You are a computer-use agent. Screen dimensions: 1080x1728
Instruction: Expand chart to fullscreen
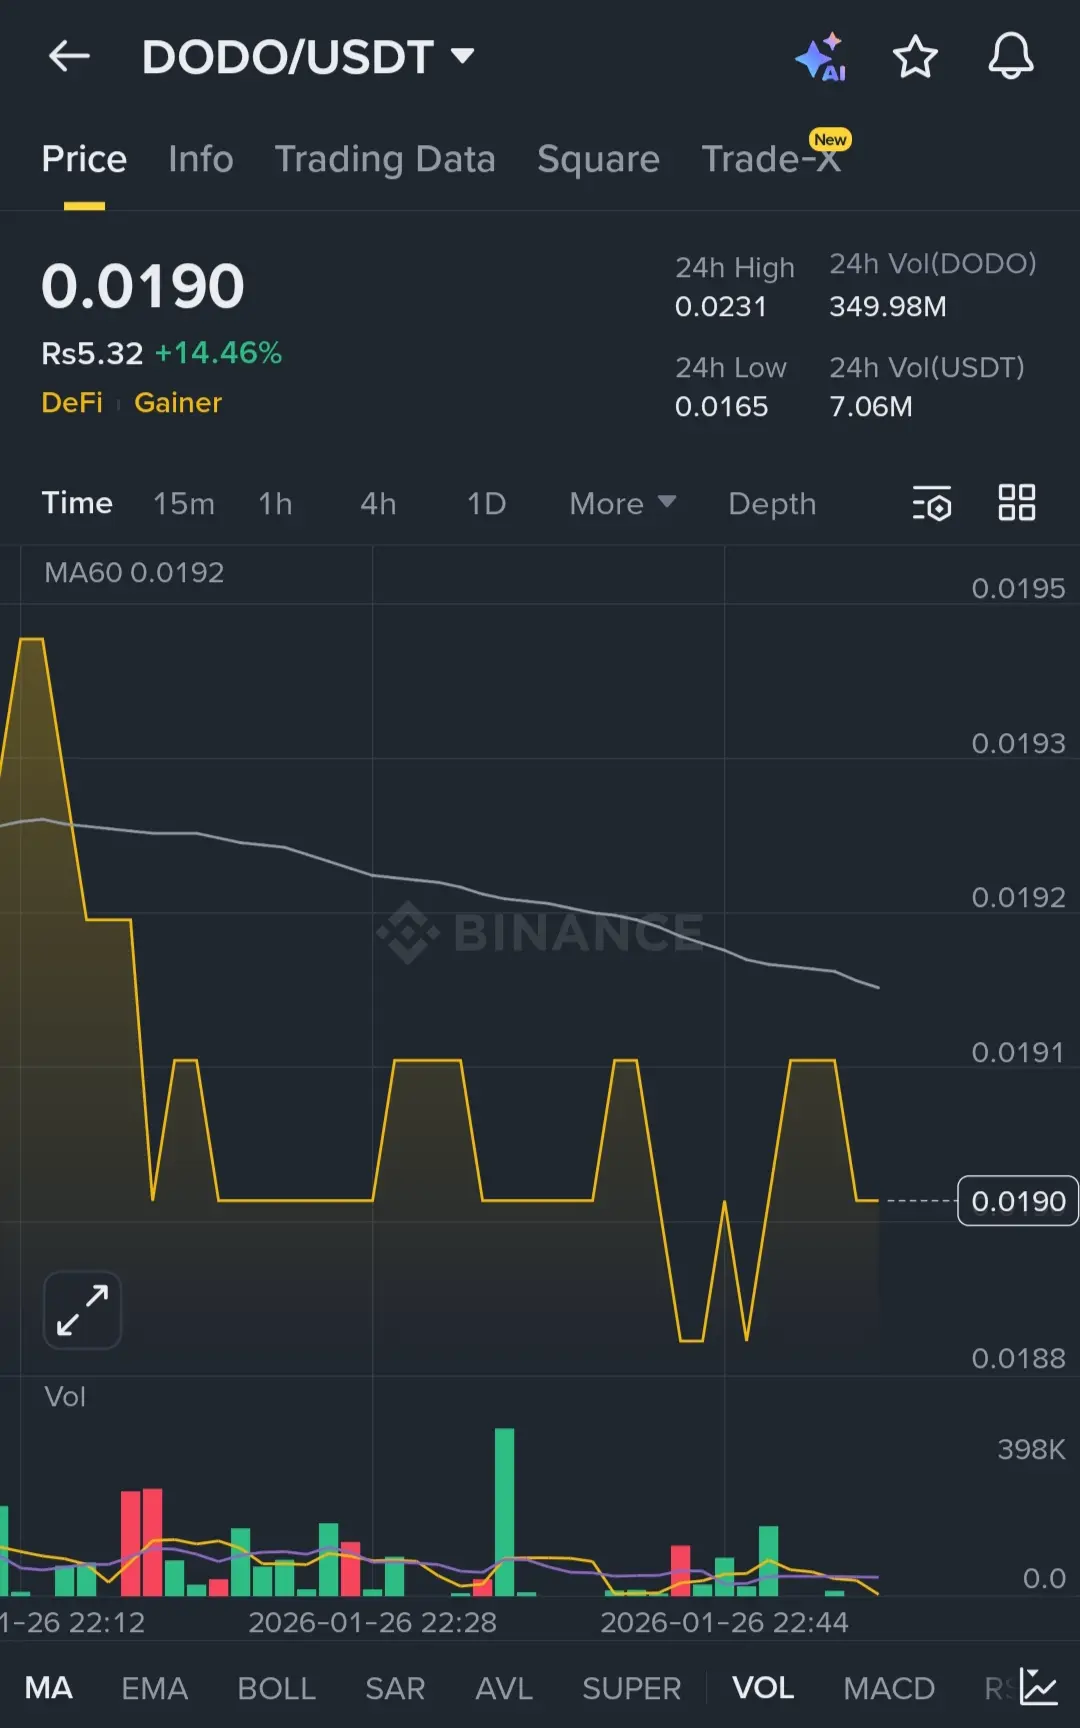click(82, 1310)
